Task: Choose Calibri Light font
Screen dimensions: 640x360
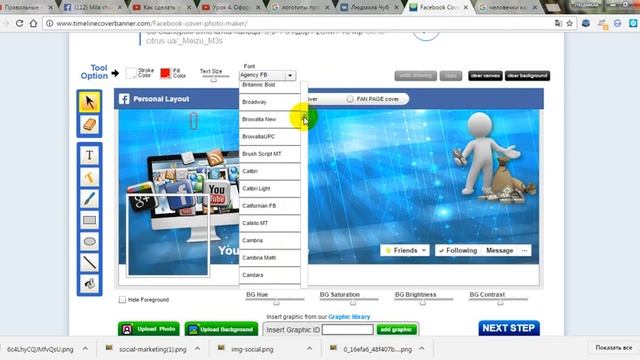Action: 269,189
